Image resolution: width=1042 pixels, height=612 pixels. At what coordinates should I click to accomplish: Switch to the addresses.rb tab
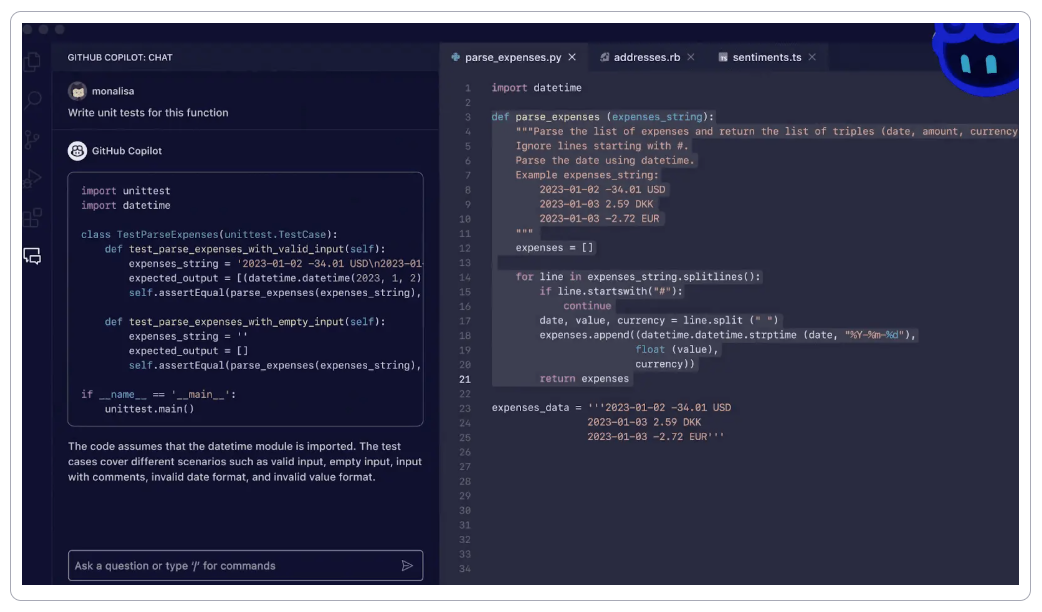click(x=645, y=57)
